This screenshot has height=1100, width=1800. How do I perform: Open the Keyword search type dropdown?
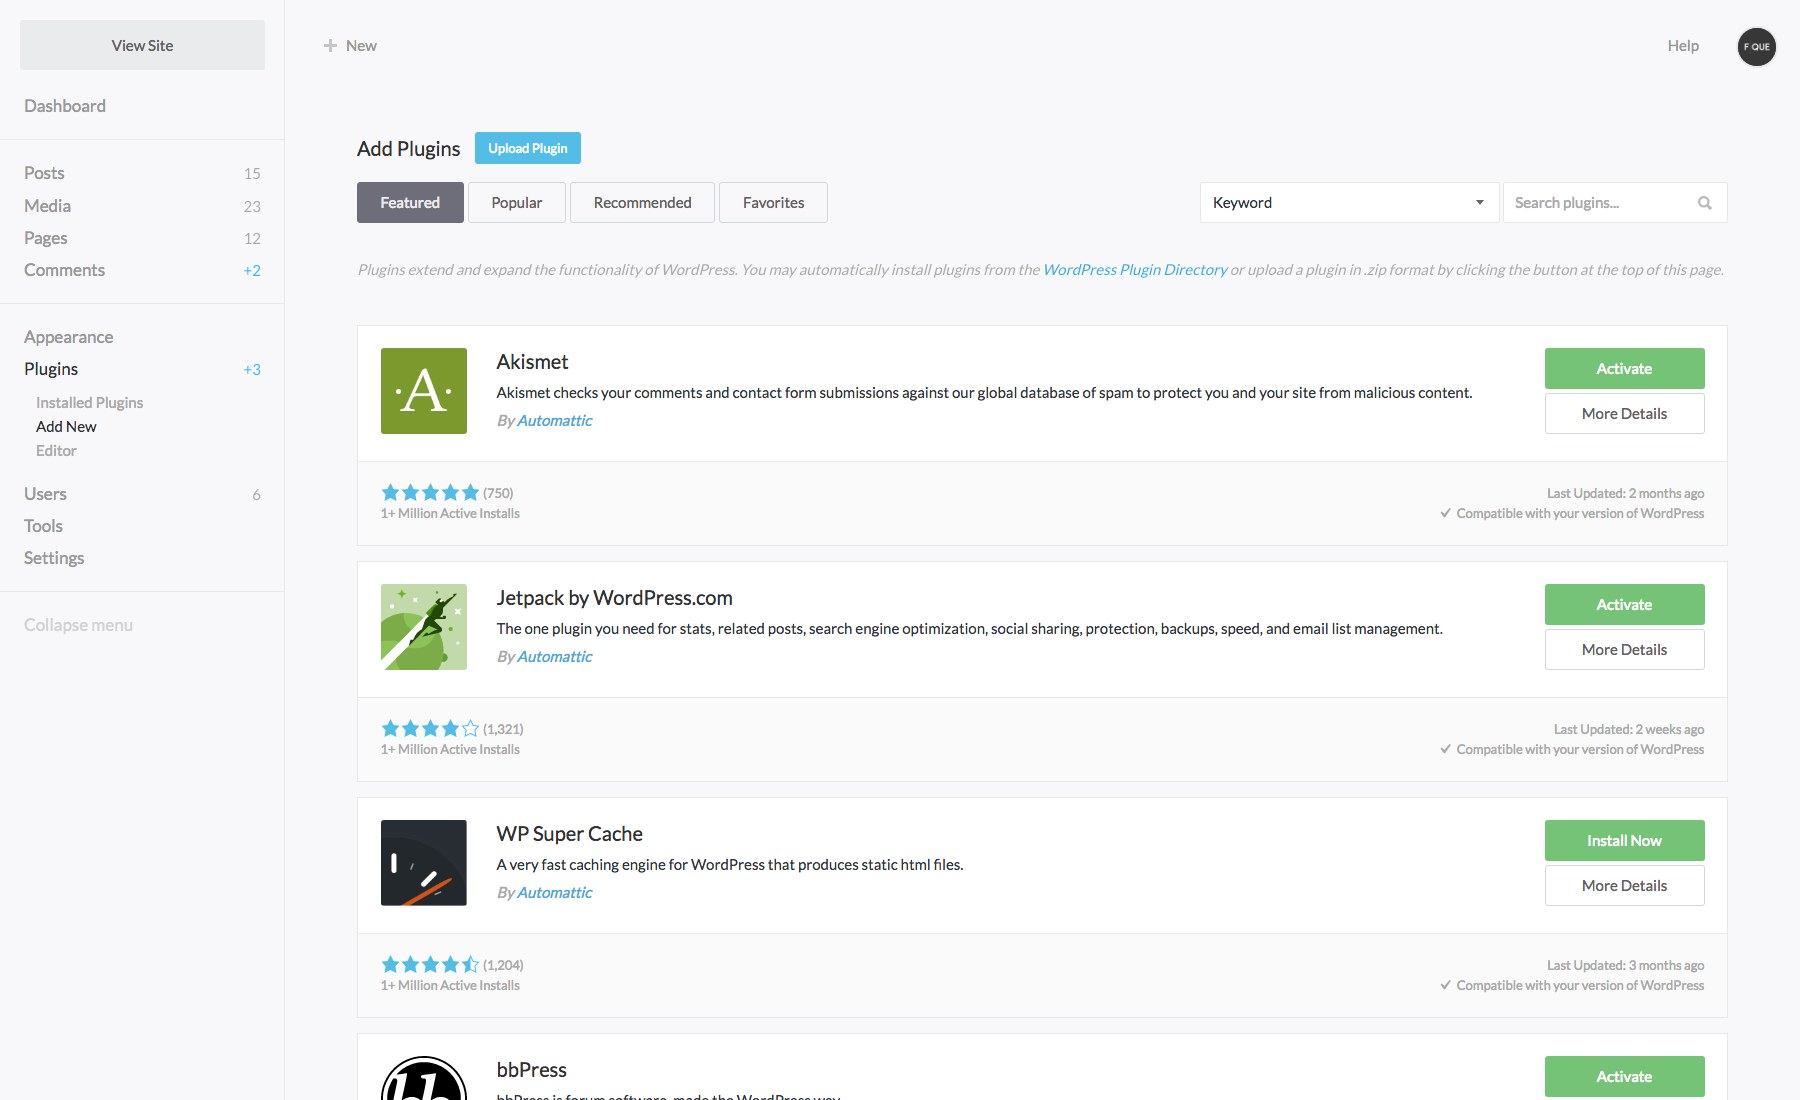pyautogui.click(x=1349, y=203)
